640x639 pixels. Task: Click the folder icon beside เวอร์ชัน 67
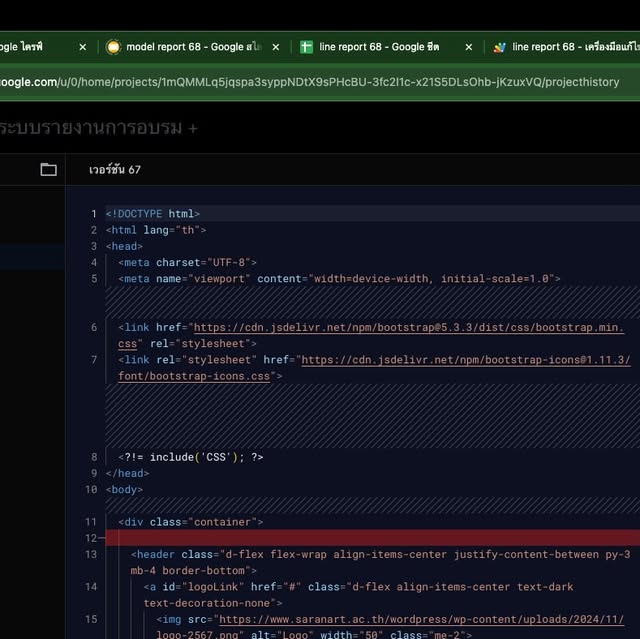(49, 169)
